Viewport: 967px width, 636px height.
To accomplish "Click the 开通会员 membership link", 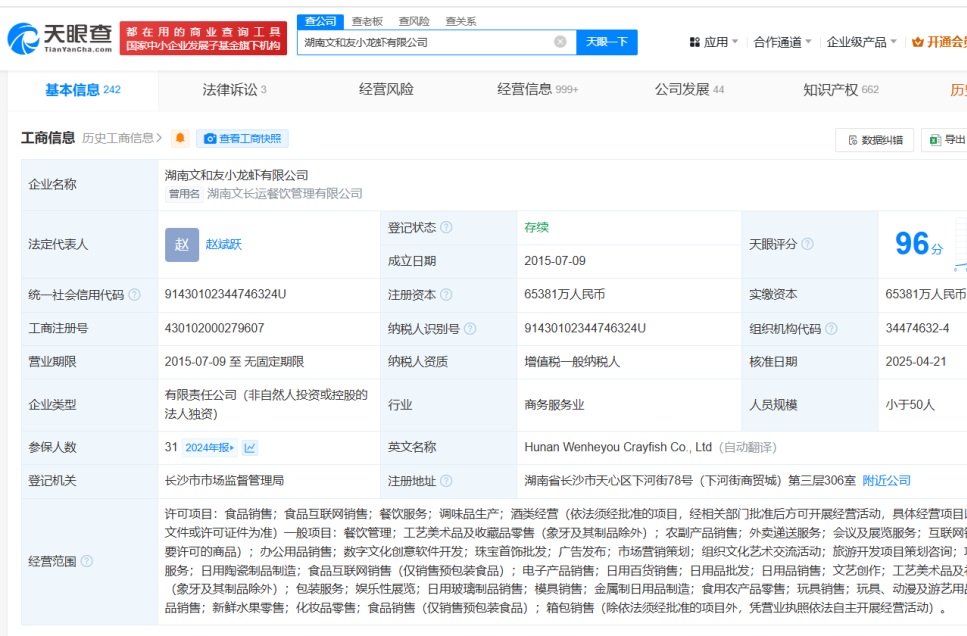I will click(939, 42).
